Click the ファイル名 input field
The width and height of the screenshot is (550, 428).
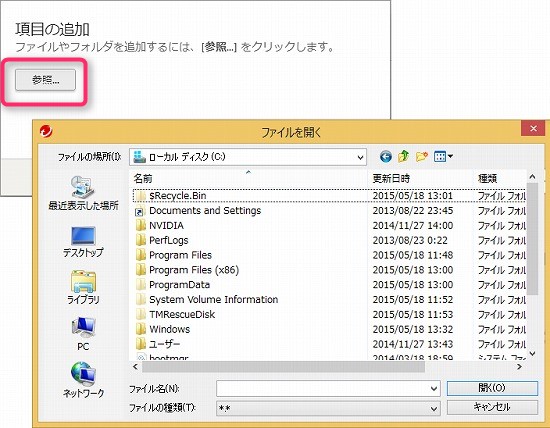[x=323, y=389]
